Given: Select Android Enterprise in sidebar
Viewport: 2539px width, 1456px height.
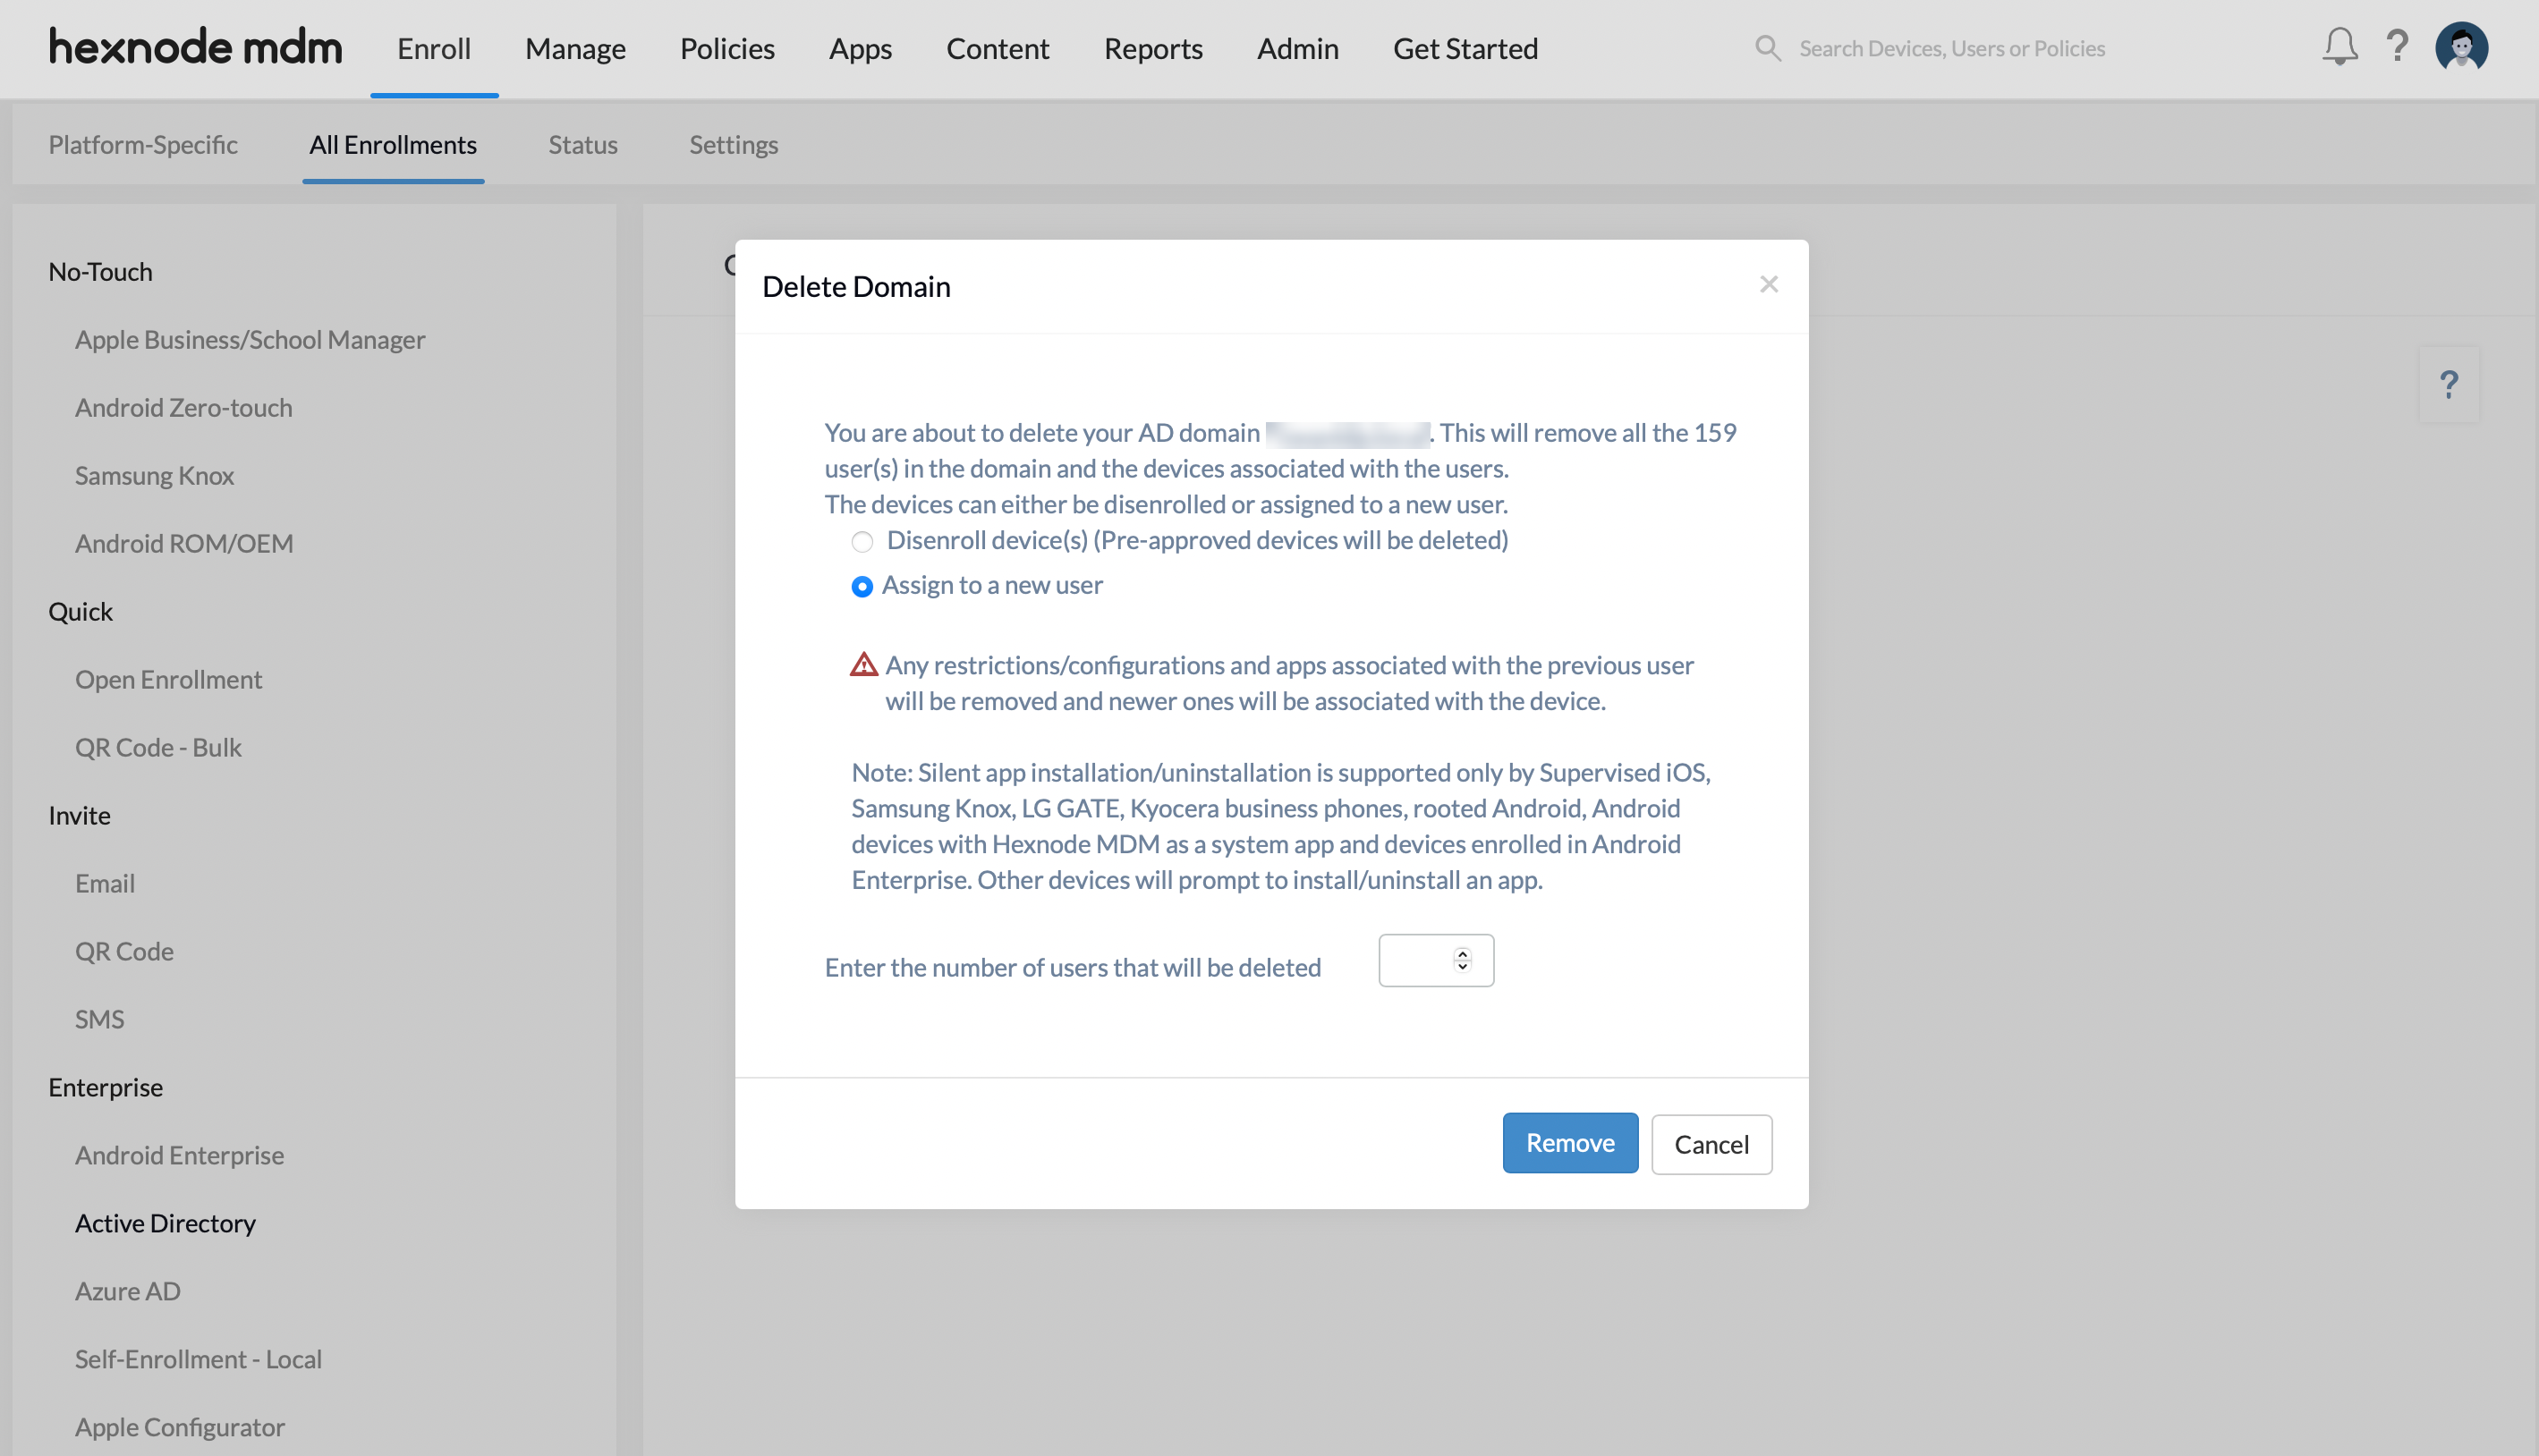Looking at the screenshot, I should coord(179,1156).
